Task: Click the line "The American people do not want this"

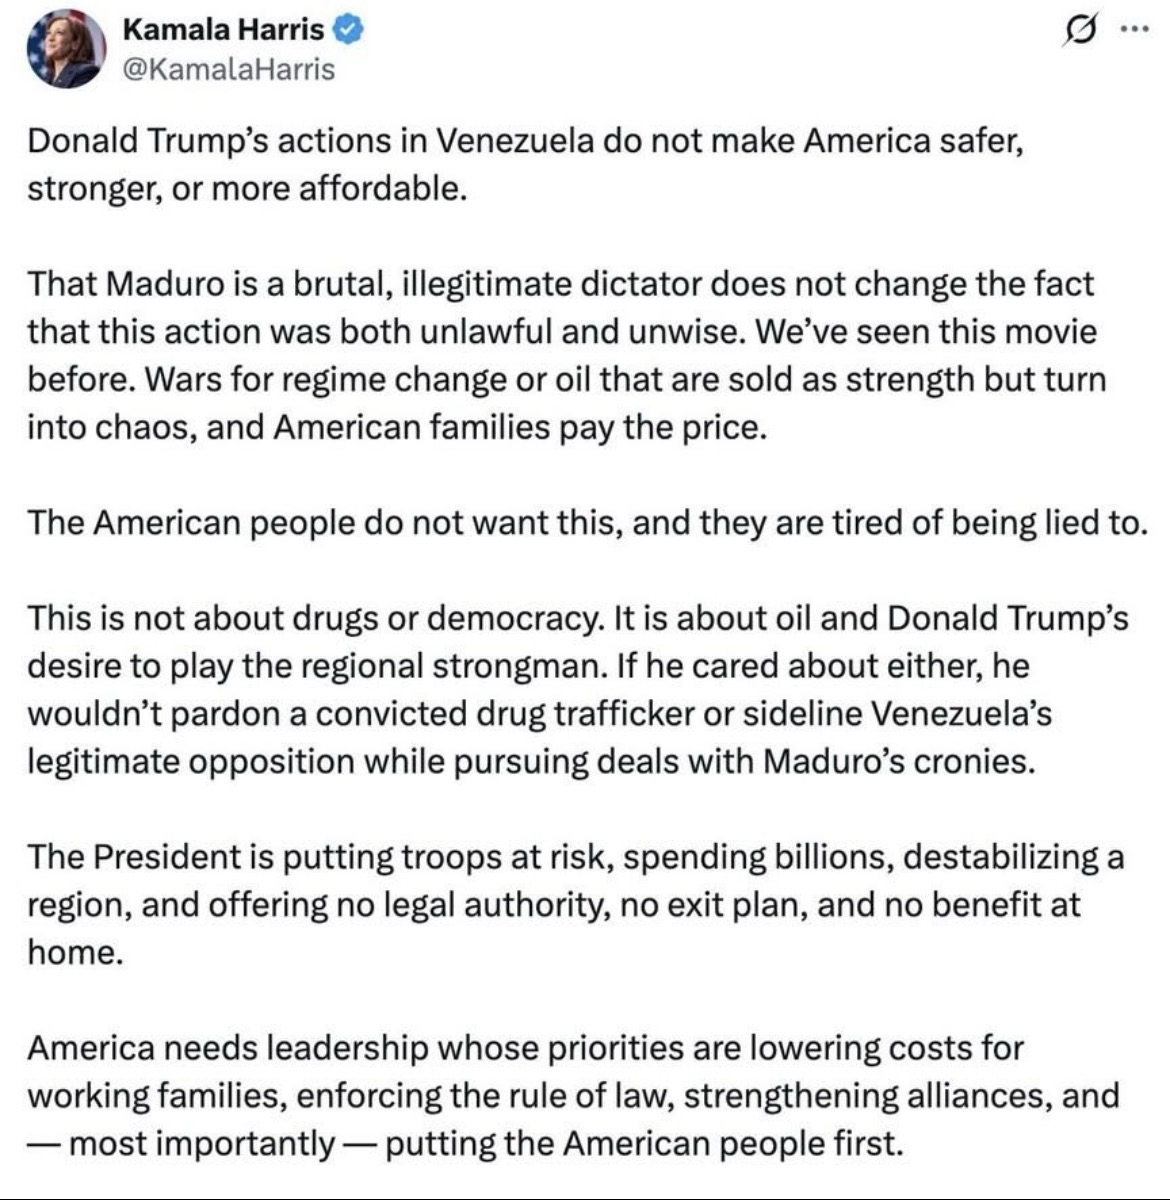Action: tap(585, 523)
